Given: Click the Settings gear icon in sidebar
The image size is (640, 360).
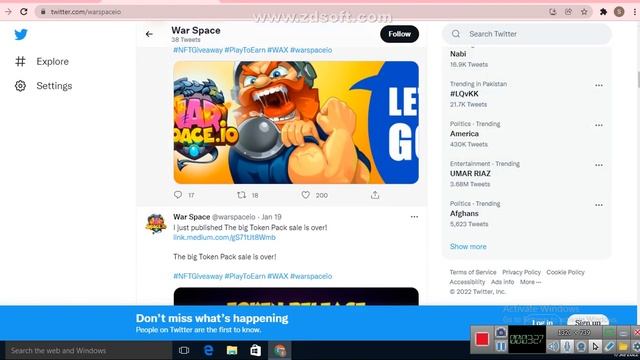Looking at the screenshot, I should click(20, 86).
